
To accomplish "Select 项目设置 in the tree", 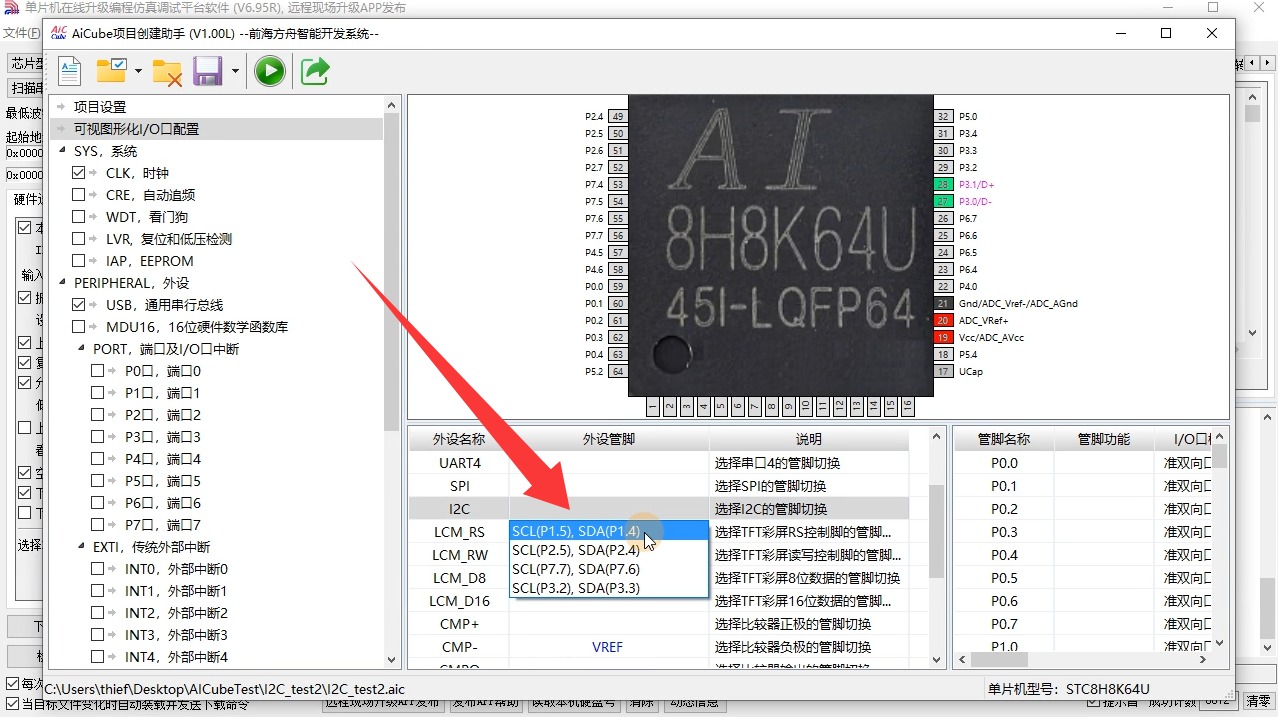I will coord(100,107).
